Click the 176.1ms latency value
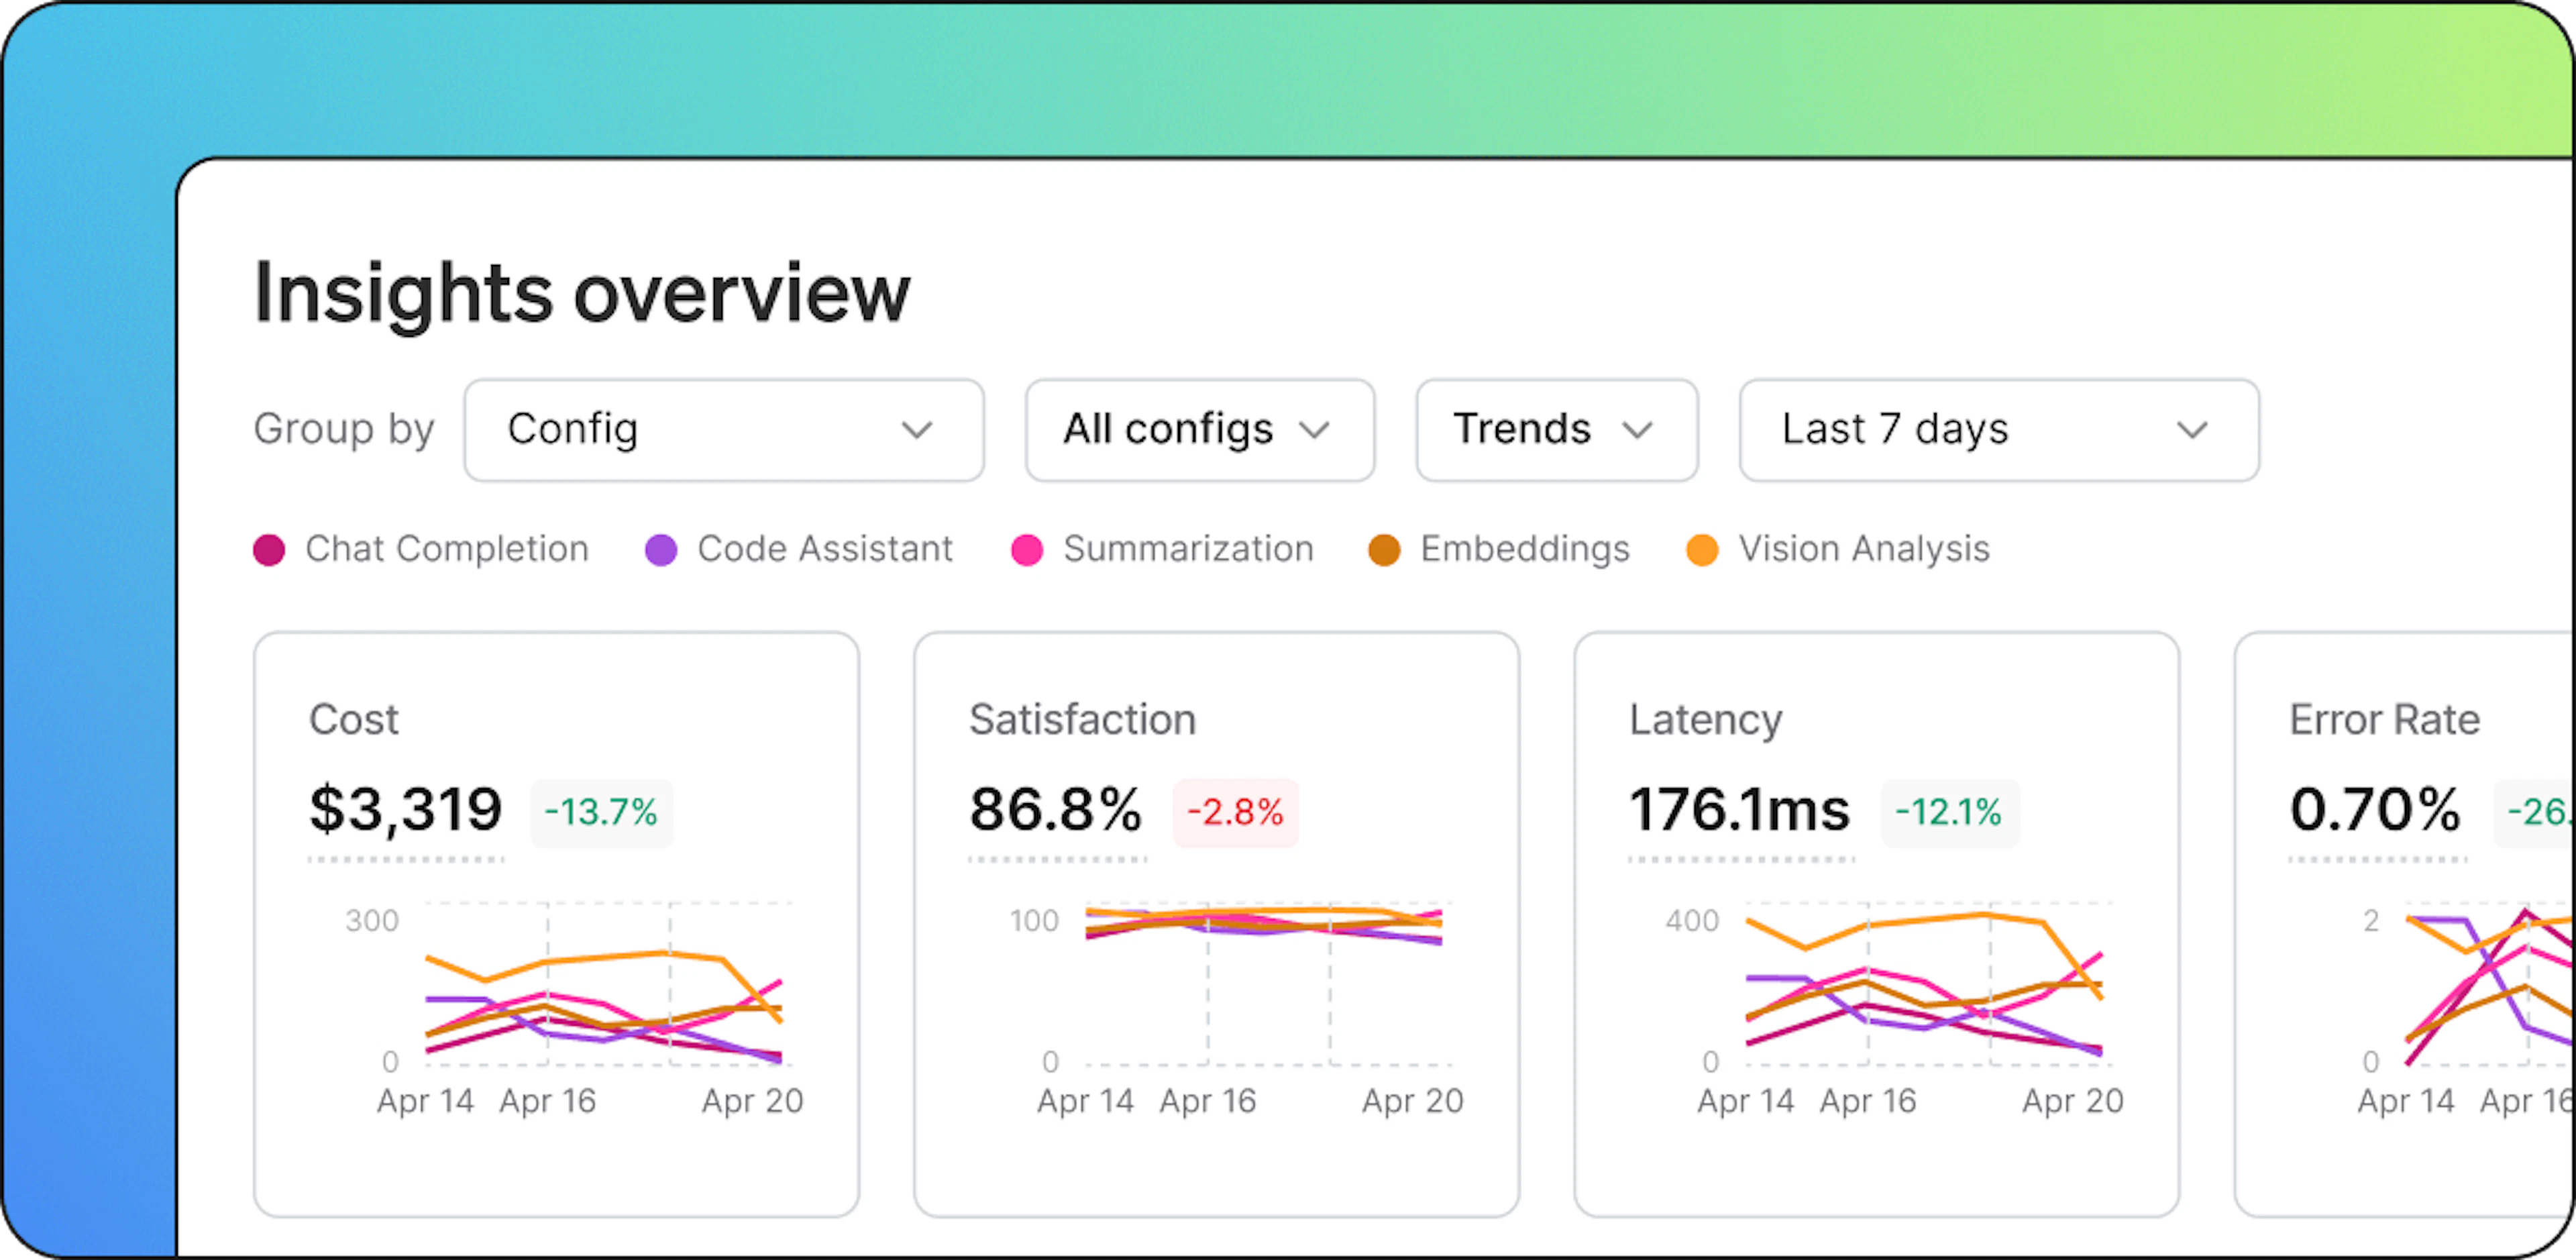Screen dimensions: 2576x1260 tap(1740, 809)
